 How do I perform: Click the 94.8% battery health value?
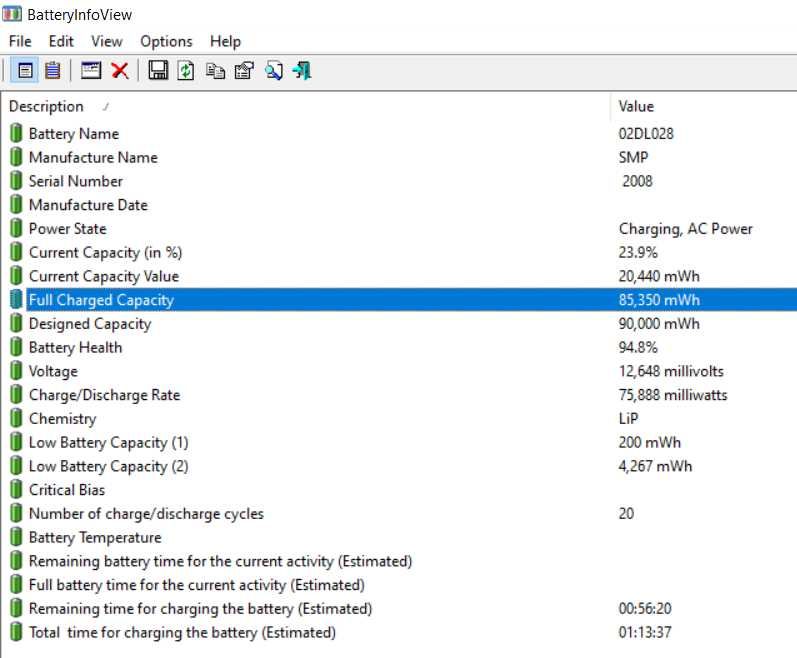[638, 347]
